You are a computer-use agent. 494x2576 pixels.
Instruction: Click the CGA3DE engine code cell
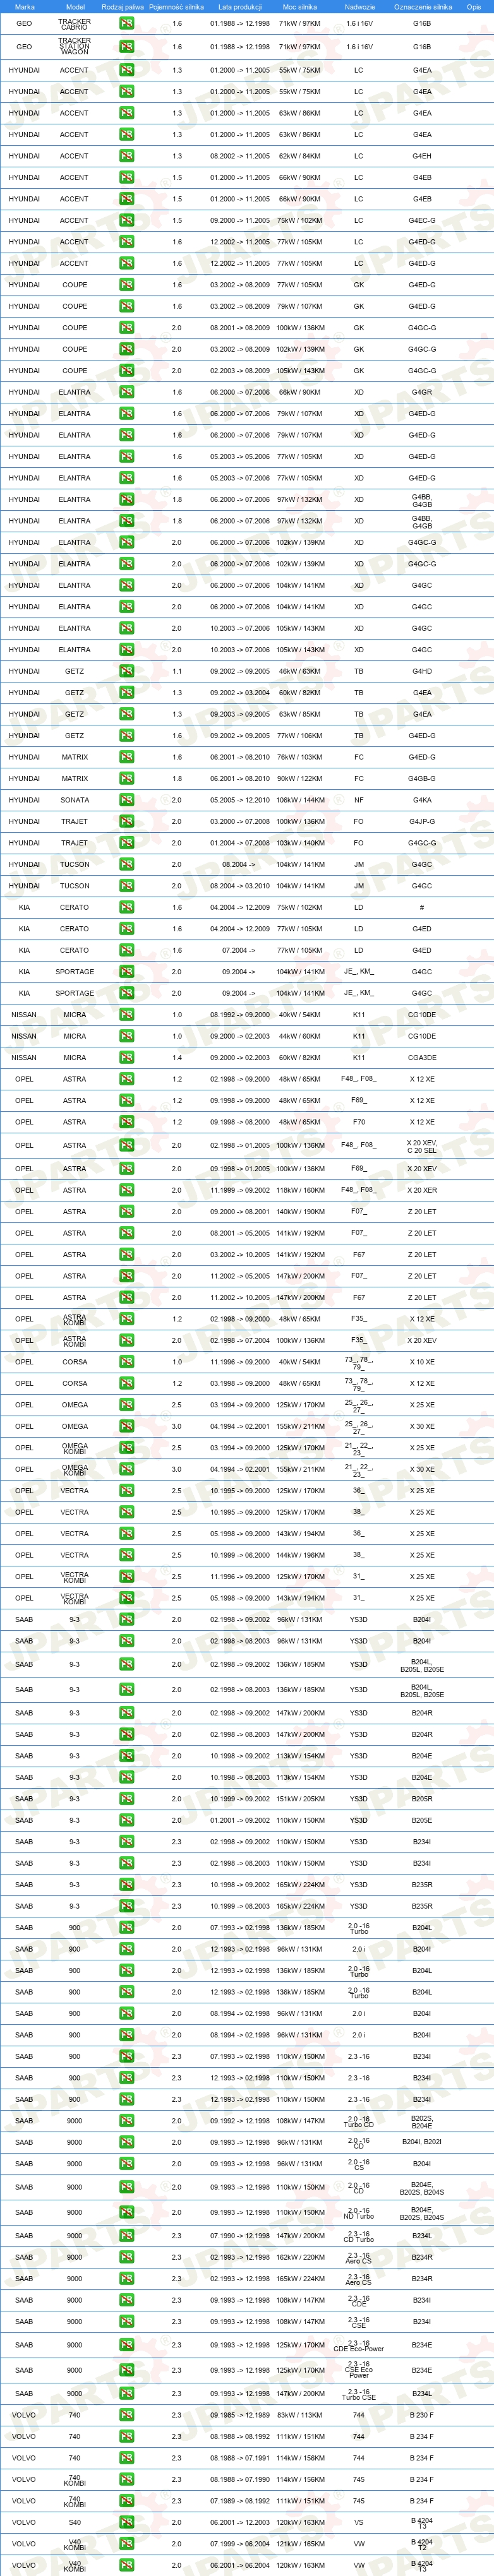pos(422,1057)
